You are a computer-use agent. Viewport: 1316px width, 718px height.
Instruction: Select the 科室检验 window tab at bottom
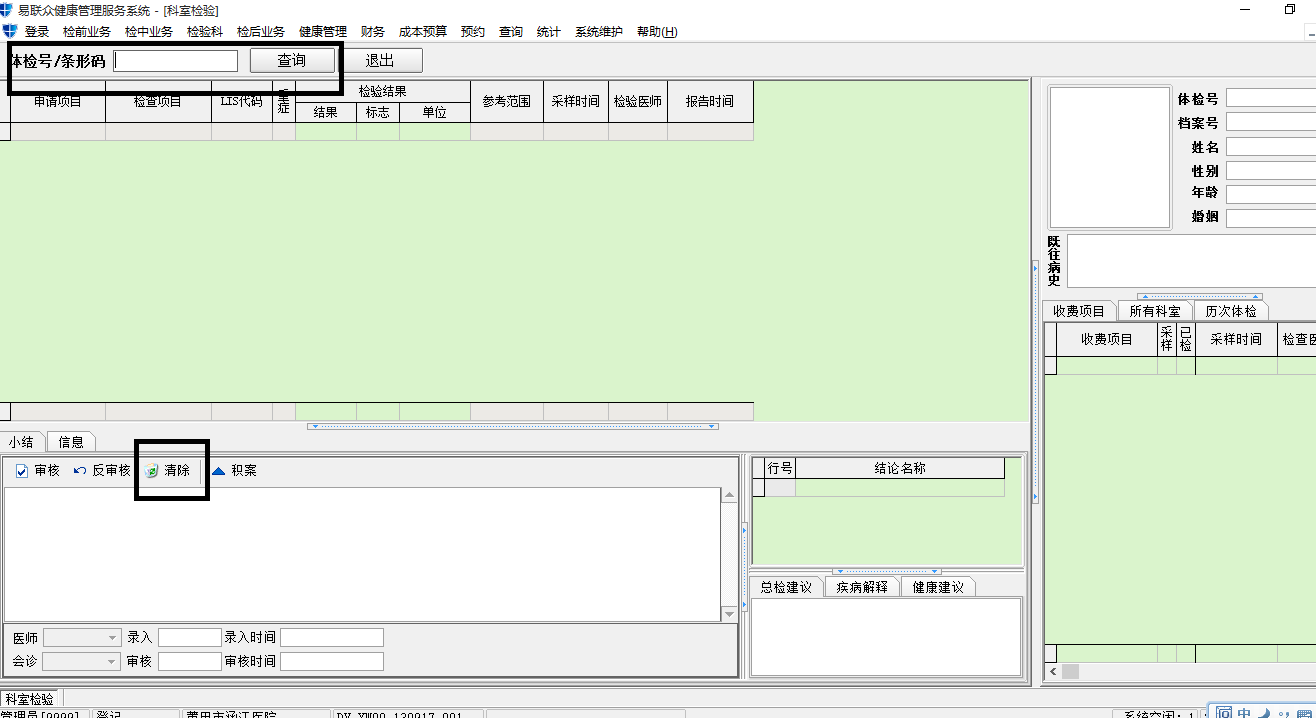click(30, 699)
